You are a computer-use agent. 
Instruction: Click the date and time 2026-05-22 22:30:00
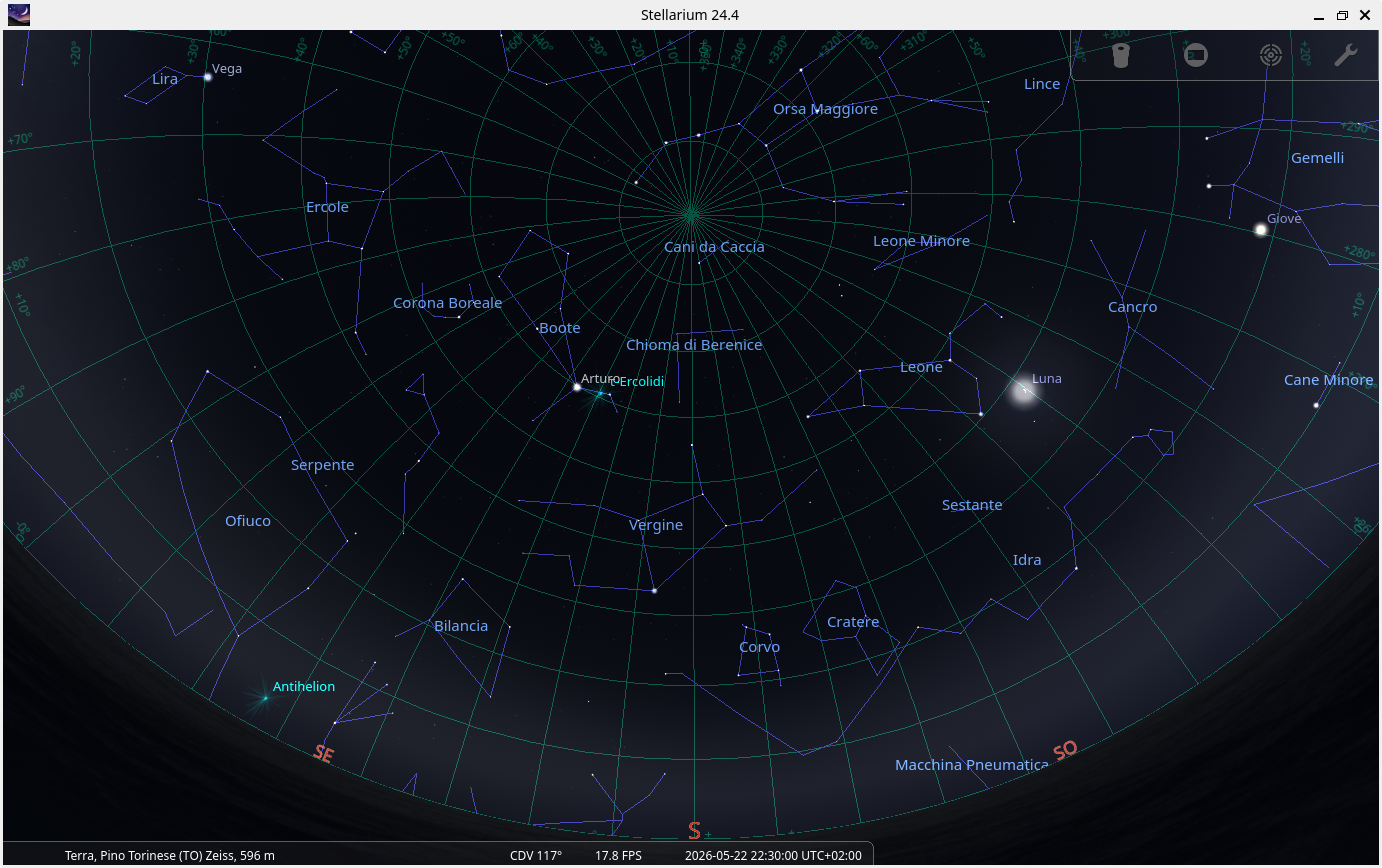(x=773, y=856)
